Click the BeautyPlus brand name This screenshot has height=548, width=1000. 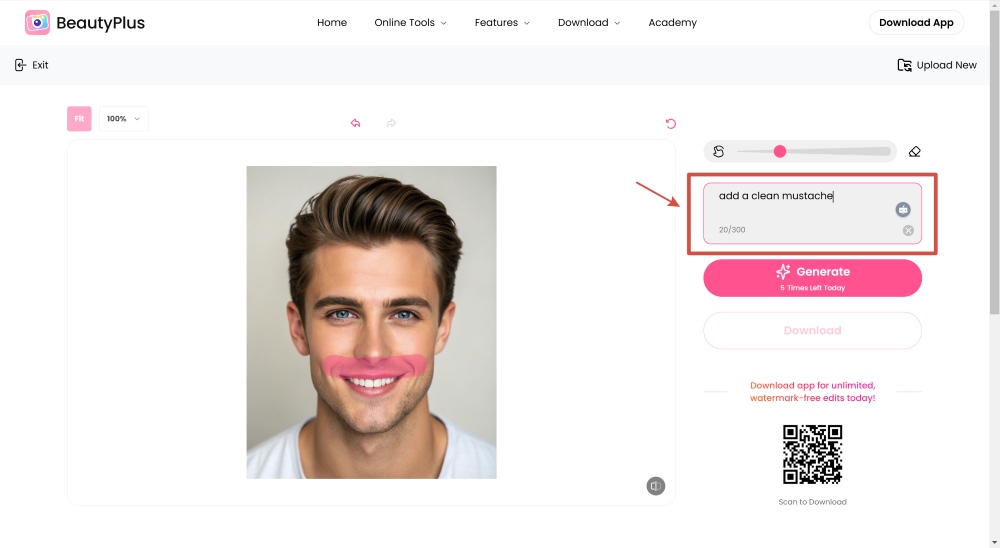pyautogui.click(x=100, y=23)
